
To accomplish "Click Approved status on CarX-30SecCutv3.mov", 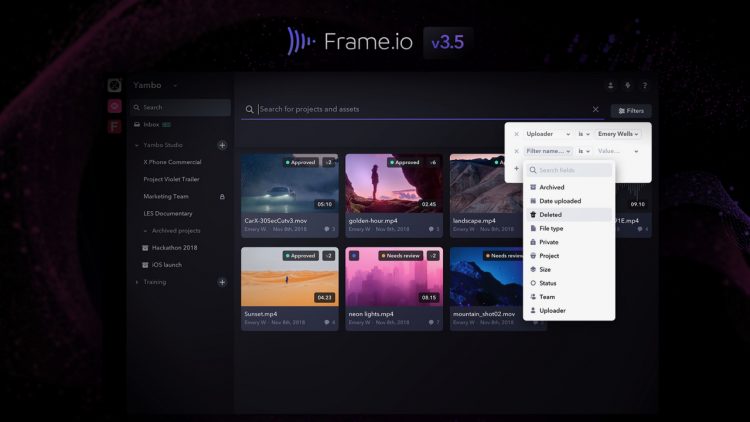I will [300, 163].
